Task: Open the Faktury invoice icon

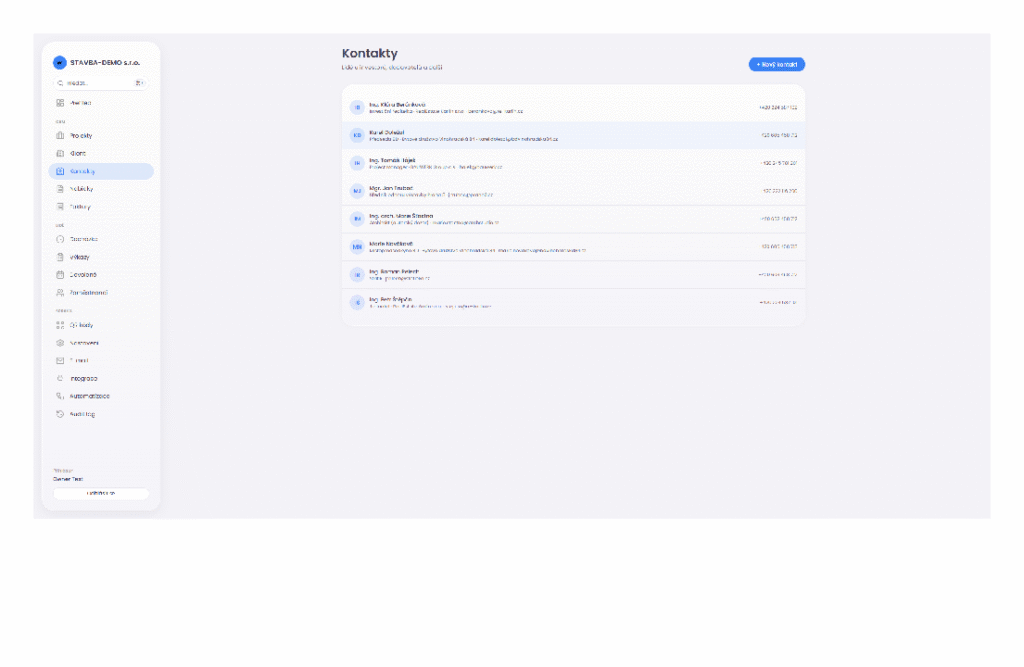Action: (x=60, y=206)
